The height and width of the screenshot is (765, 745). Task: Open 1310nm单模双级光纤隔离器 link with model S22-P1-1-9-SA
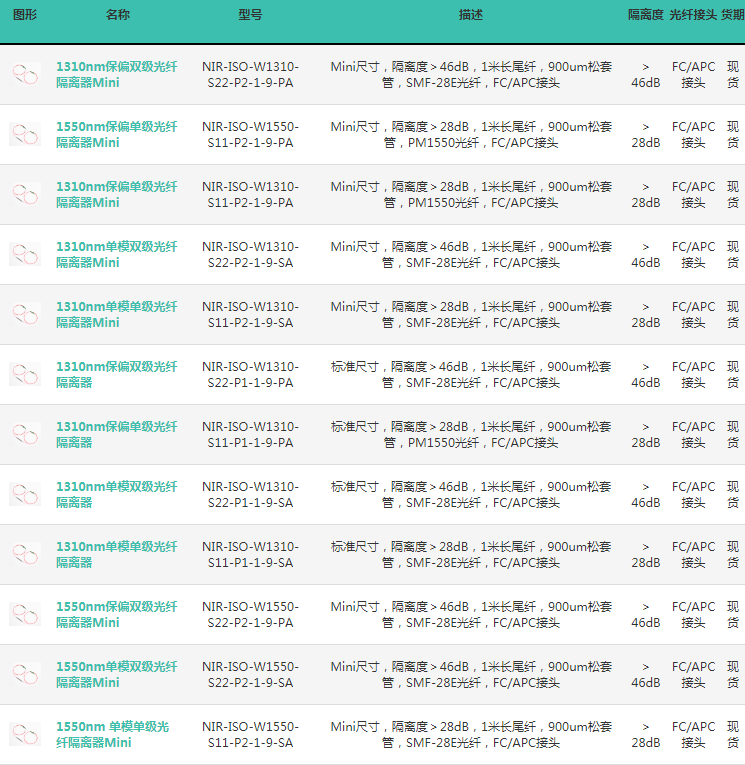[x=116, y=495]
